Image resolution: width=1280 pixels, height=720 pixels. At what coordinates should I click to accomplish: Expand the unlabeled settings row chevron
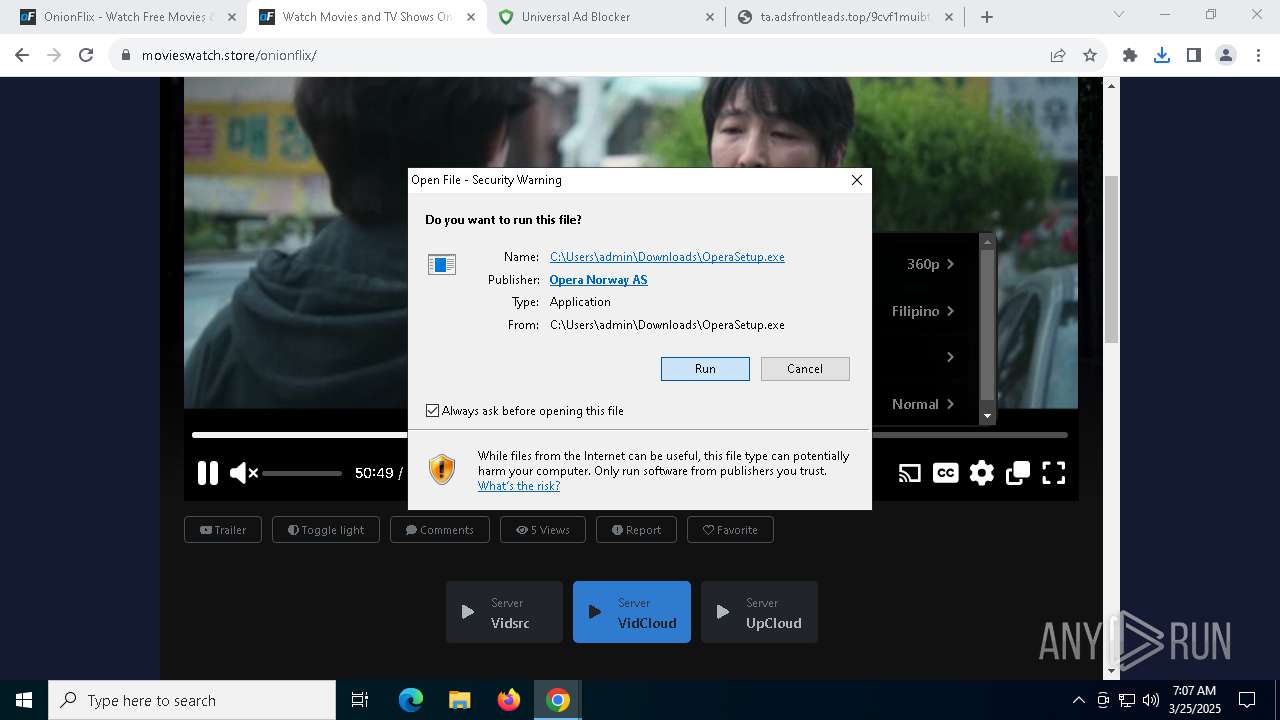(950, 357)
